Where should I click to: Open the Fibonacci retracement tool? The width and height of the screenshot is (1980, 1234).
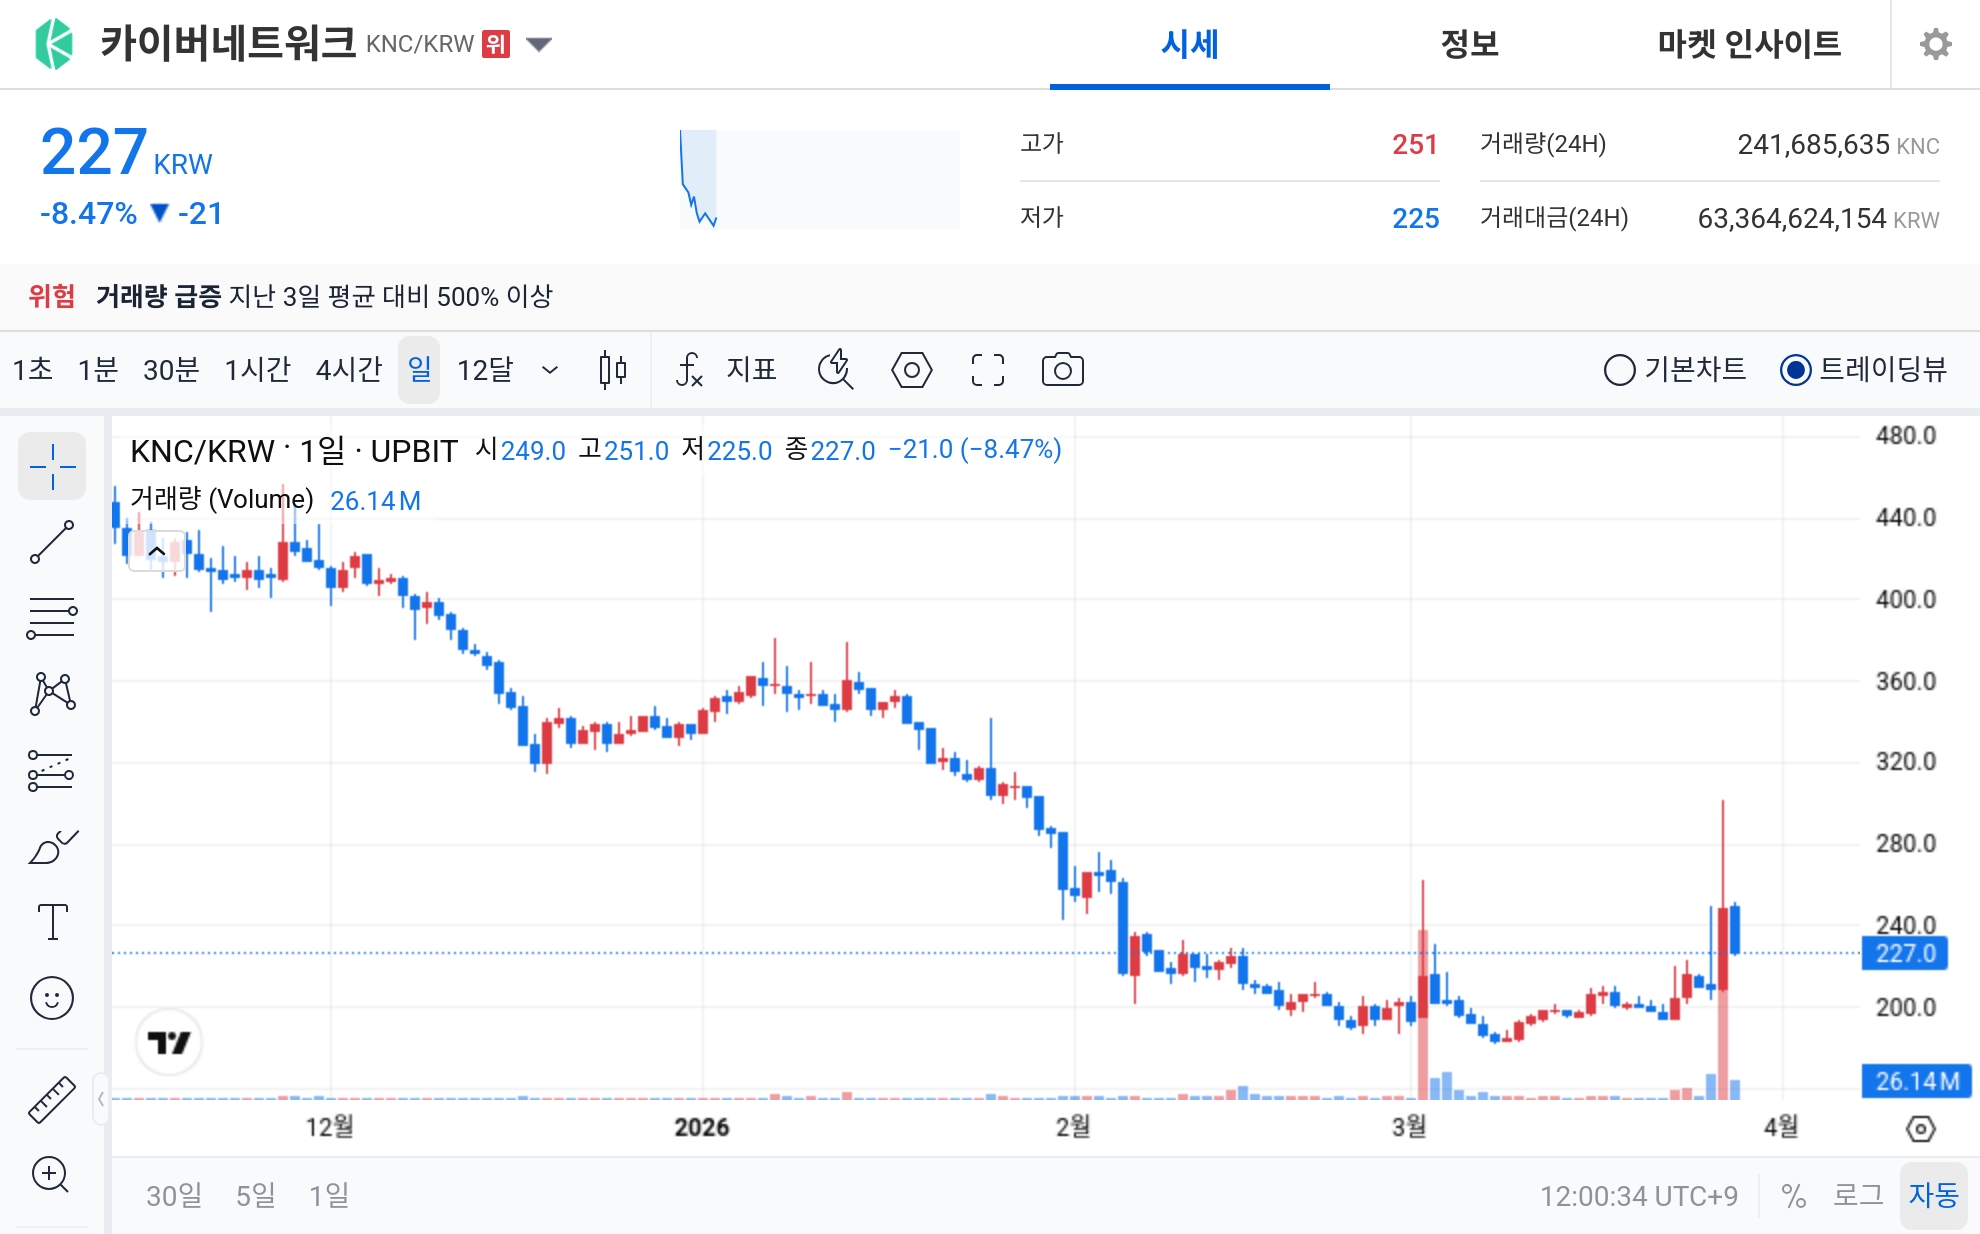point(52,616)
